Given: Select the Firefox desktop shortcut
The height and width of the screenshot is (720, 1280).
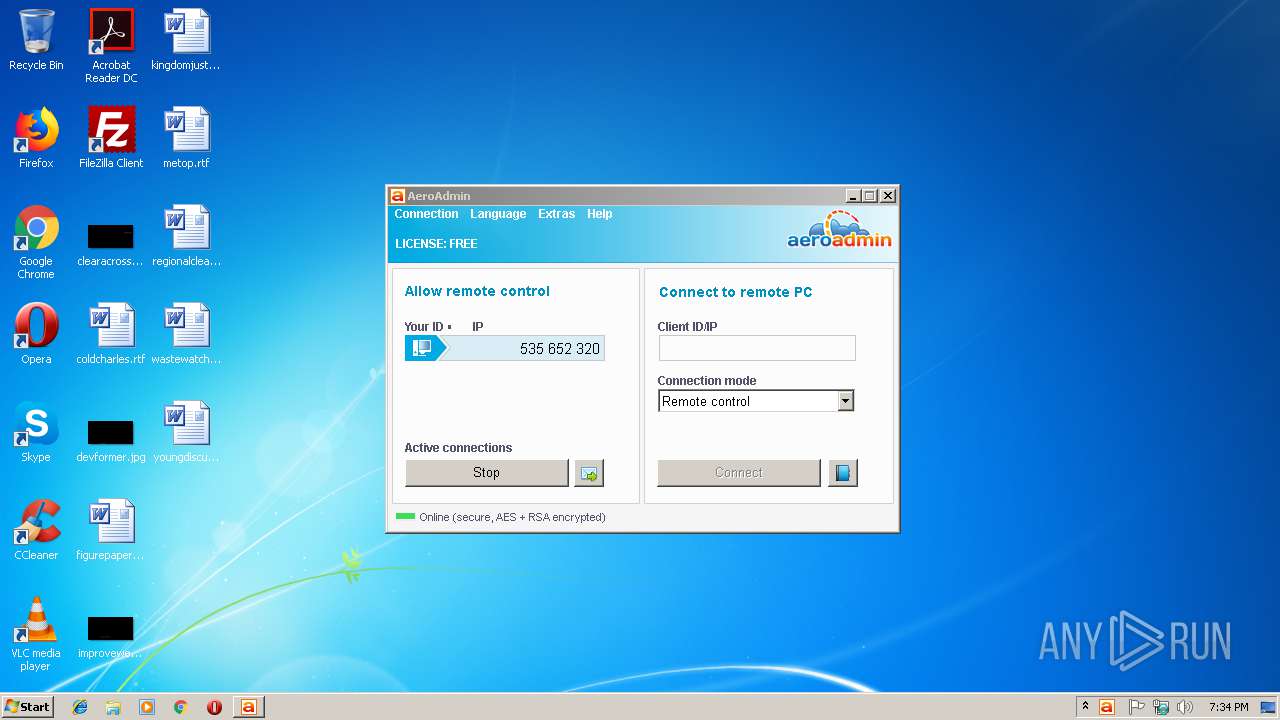Looking at the screenshot, I should coord(36,138).
